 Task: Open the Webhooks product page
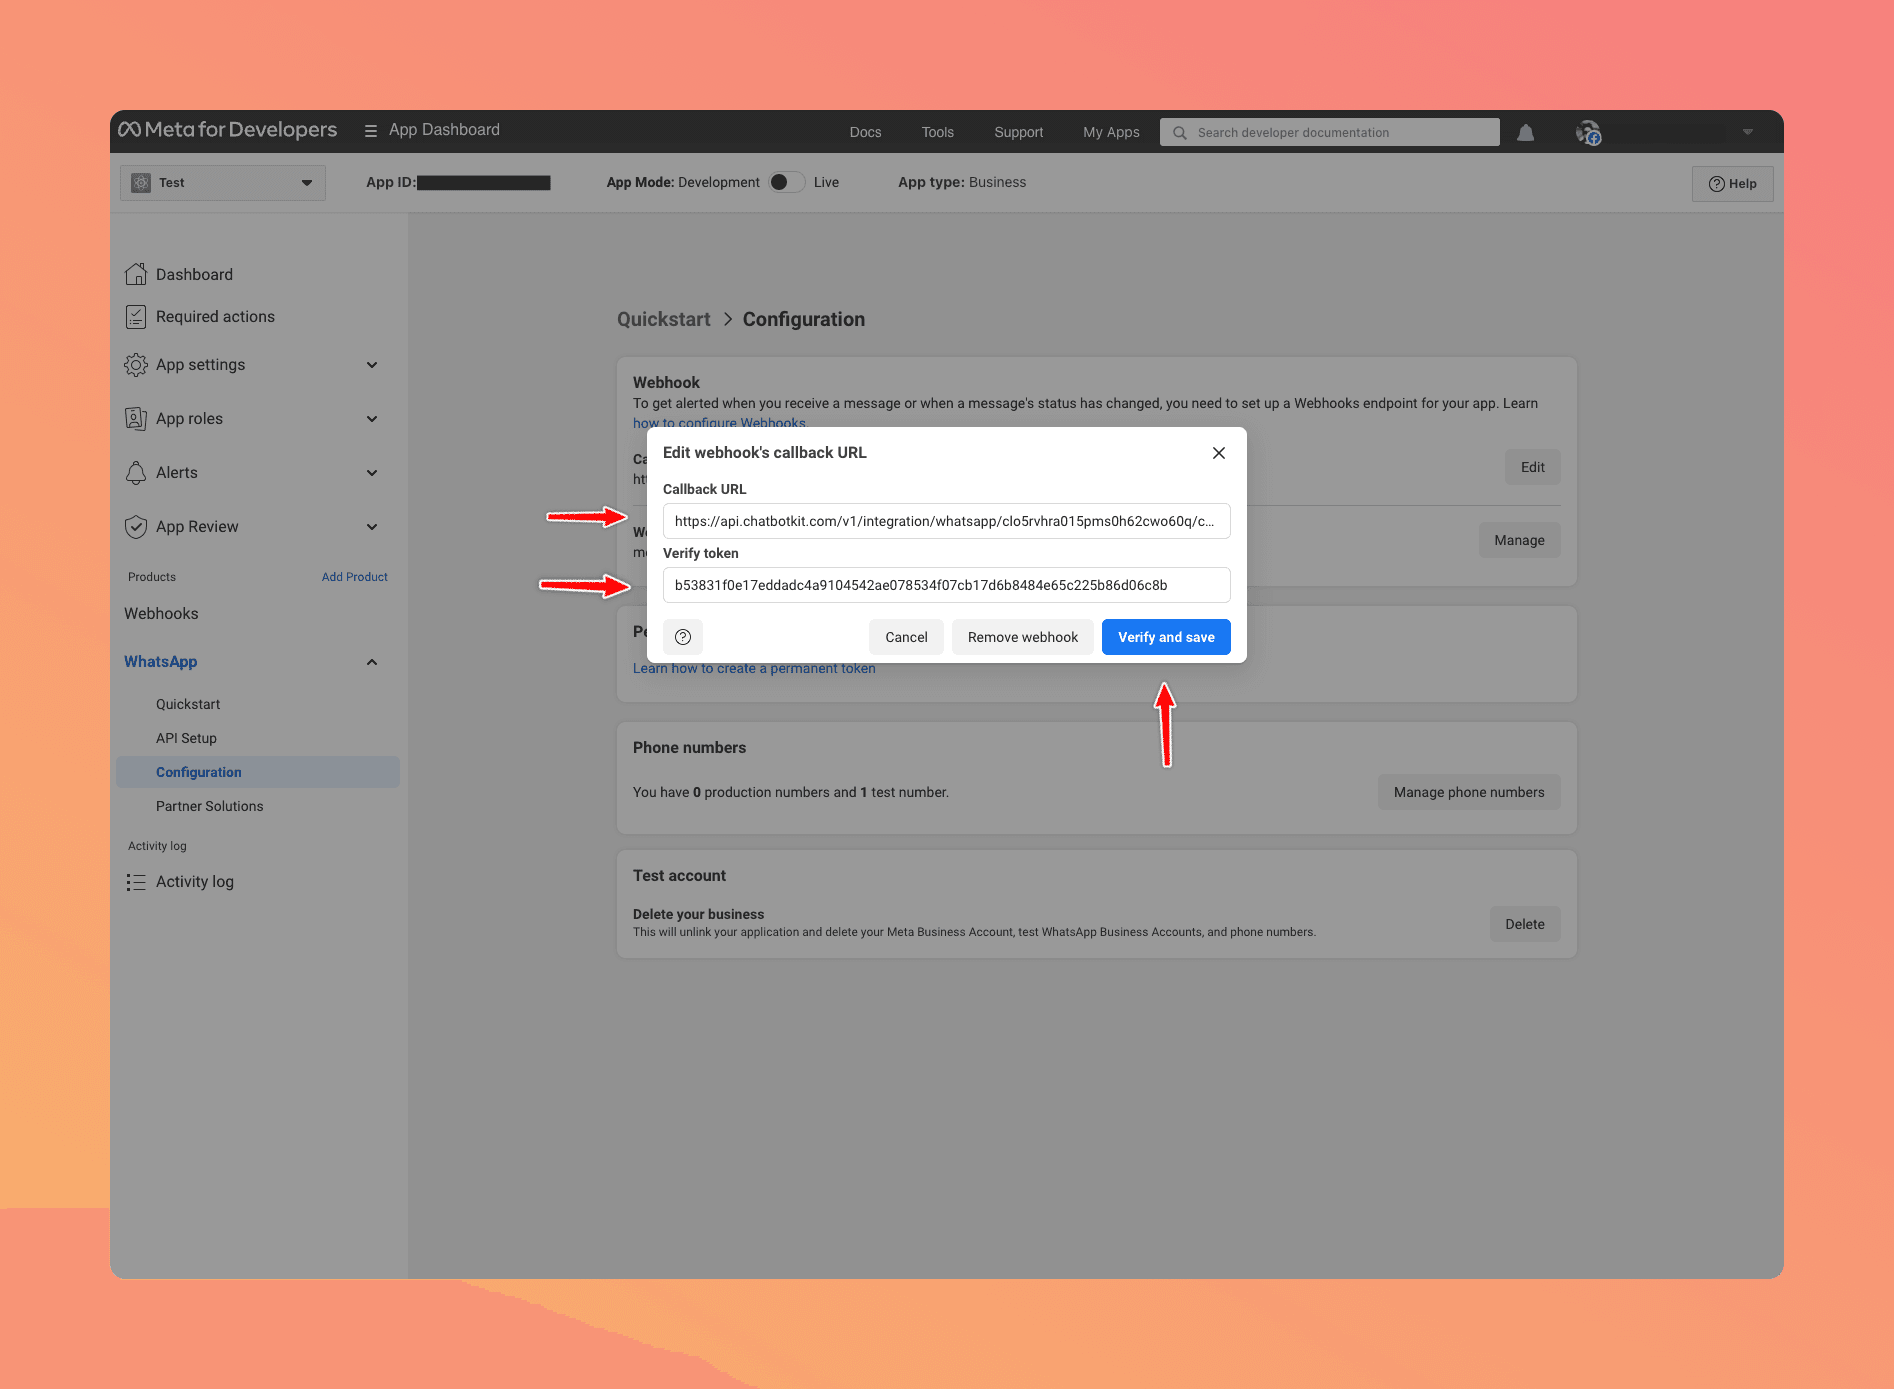tap(161, 614)
